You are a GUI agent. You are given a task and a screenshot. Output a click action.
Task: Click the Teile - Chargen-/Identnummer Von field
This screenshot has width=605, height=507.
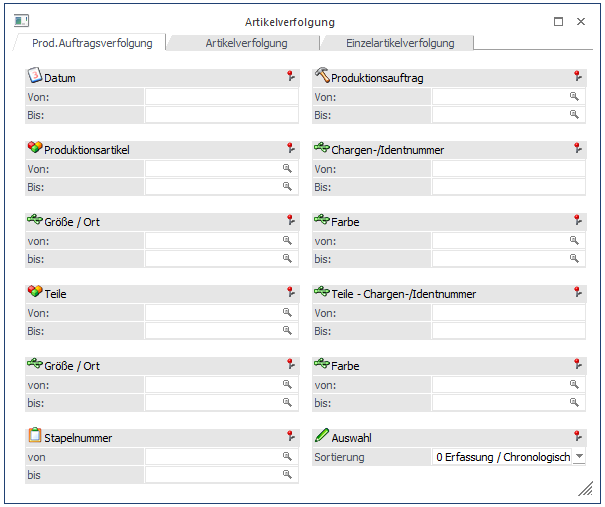tap(508, 313)
